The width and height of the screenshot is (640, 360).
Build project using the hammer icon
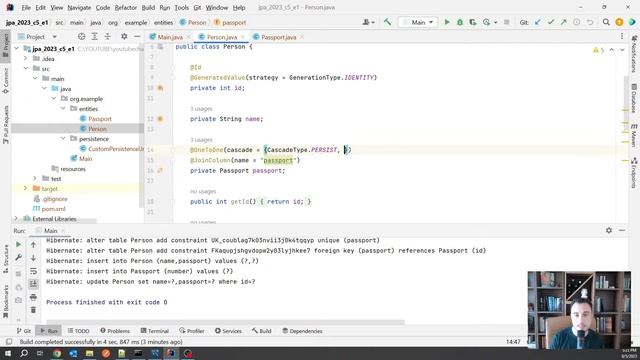tap(387, 22)
